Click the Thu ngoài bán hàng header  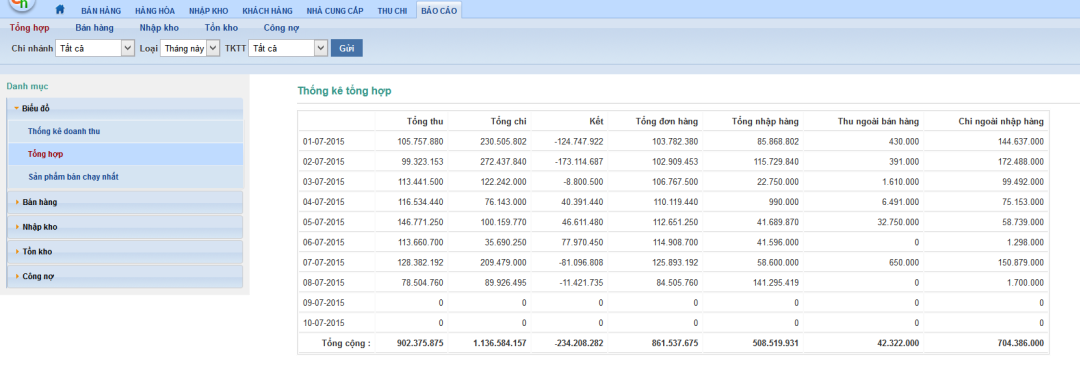(x=878, y=121)
